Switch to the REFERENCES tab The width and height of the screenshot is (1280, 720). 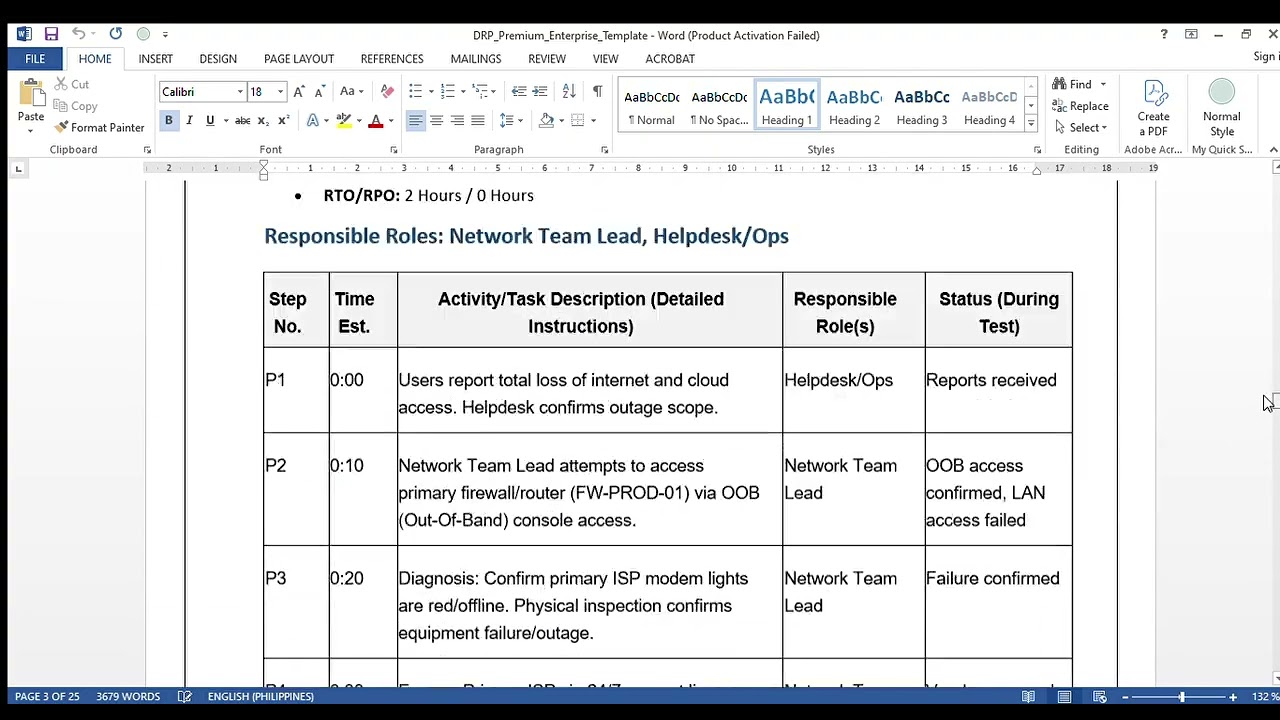coord(392,59)
